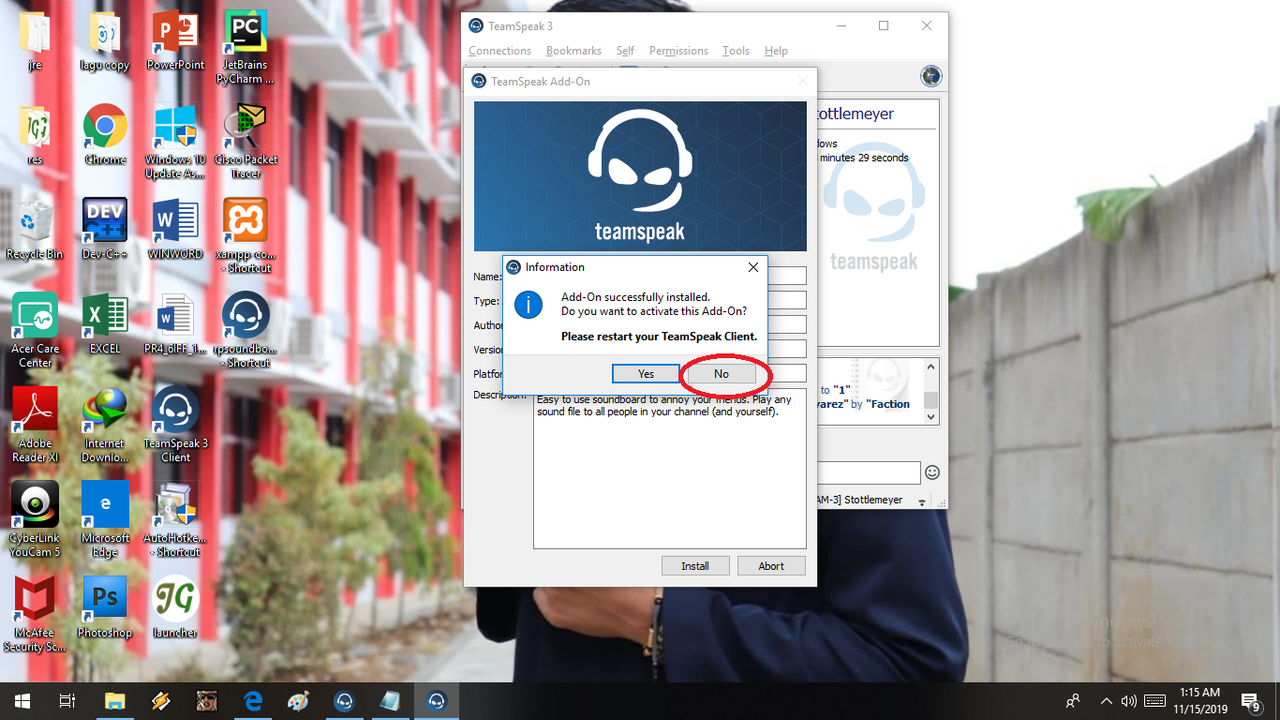Select the AutoHotkey Shortcut desktop icon

(x=175, y=518)
